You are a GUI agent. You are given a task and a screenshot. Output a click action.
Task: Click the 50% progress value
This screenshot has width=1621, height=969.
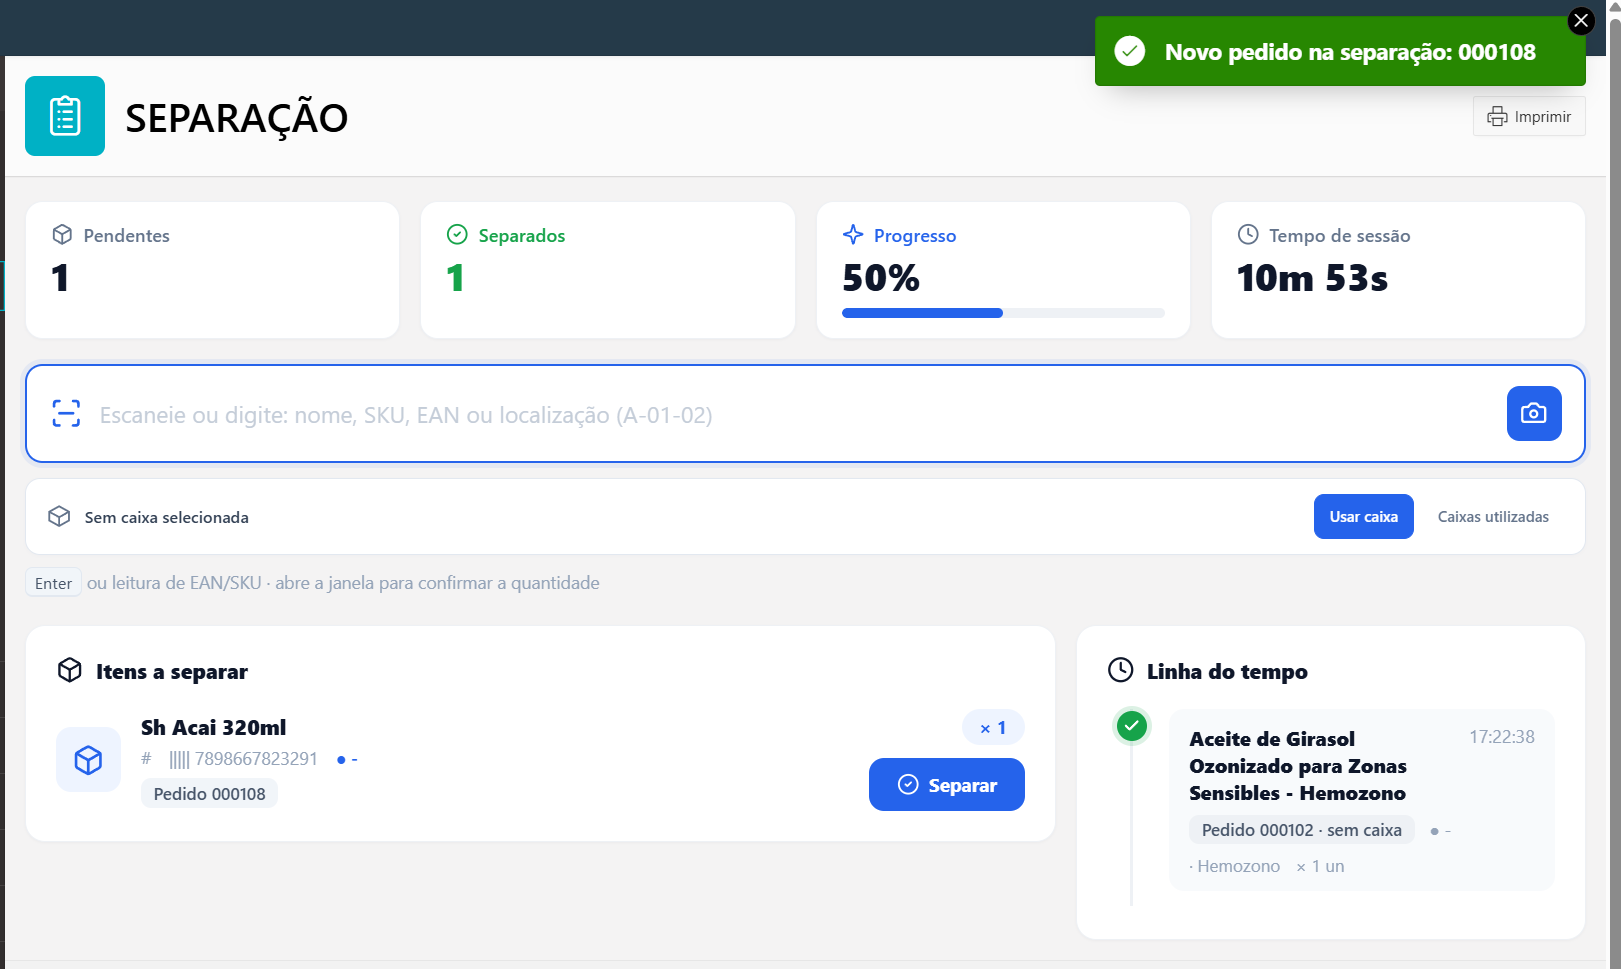881,278
